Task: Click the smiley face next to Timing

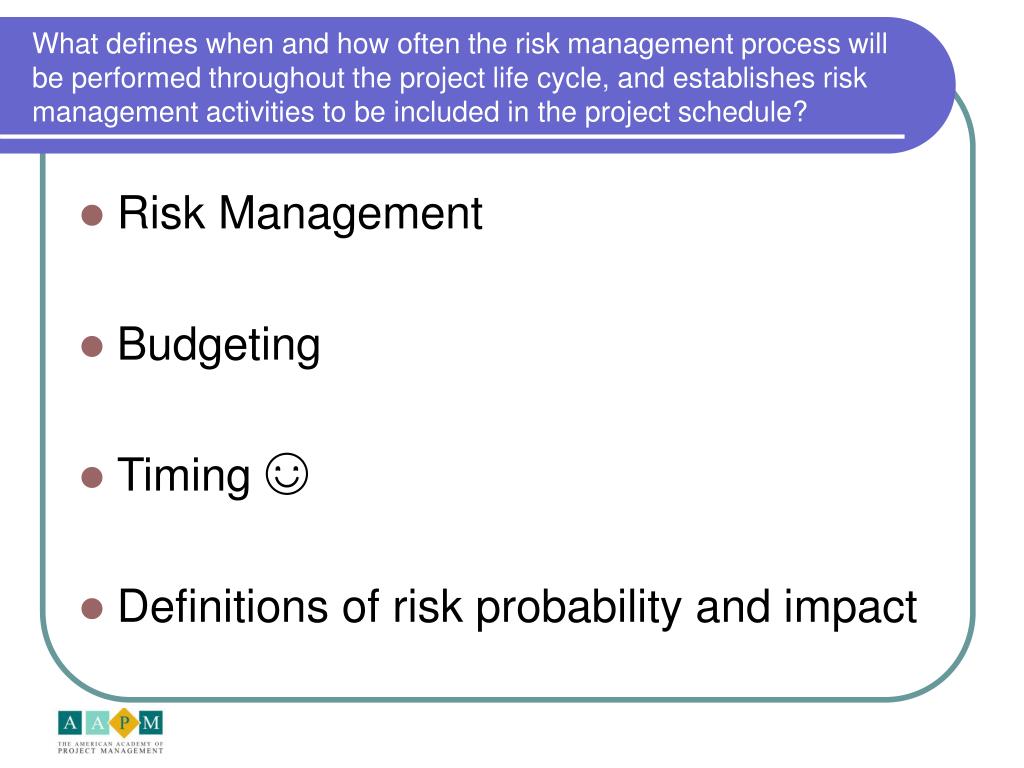Action: 287,474
